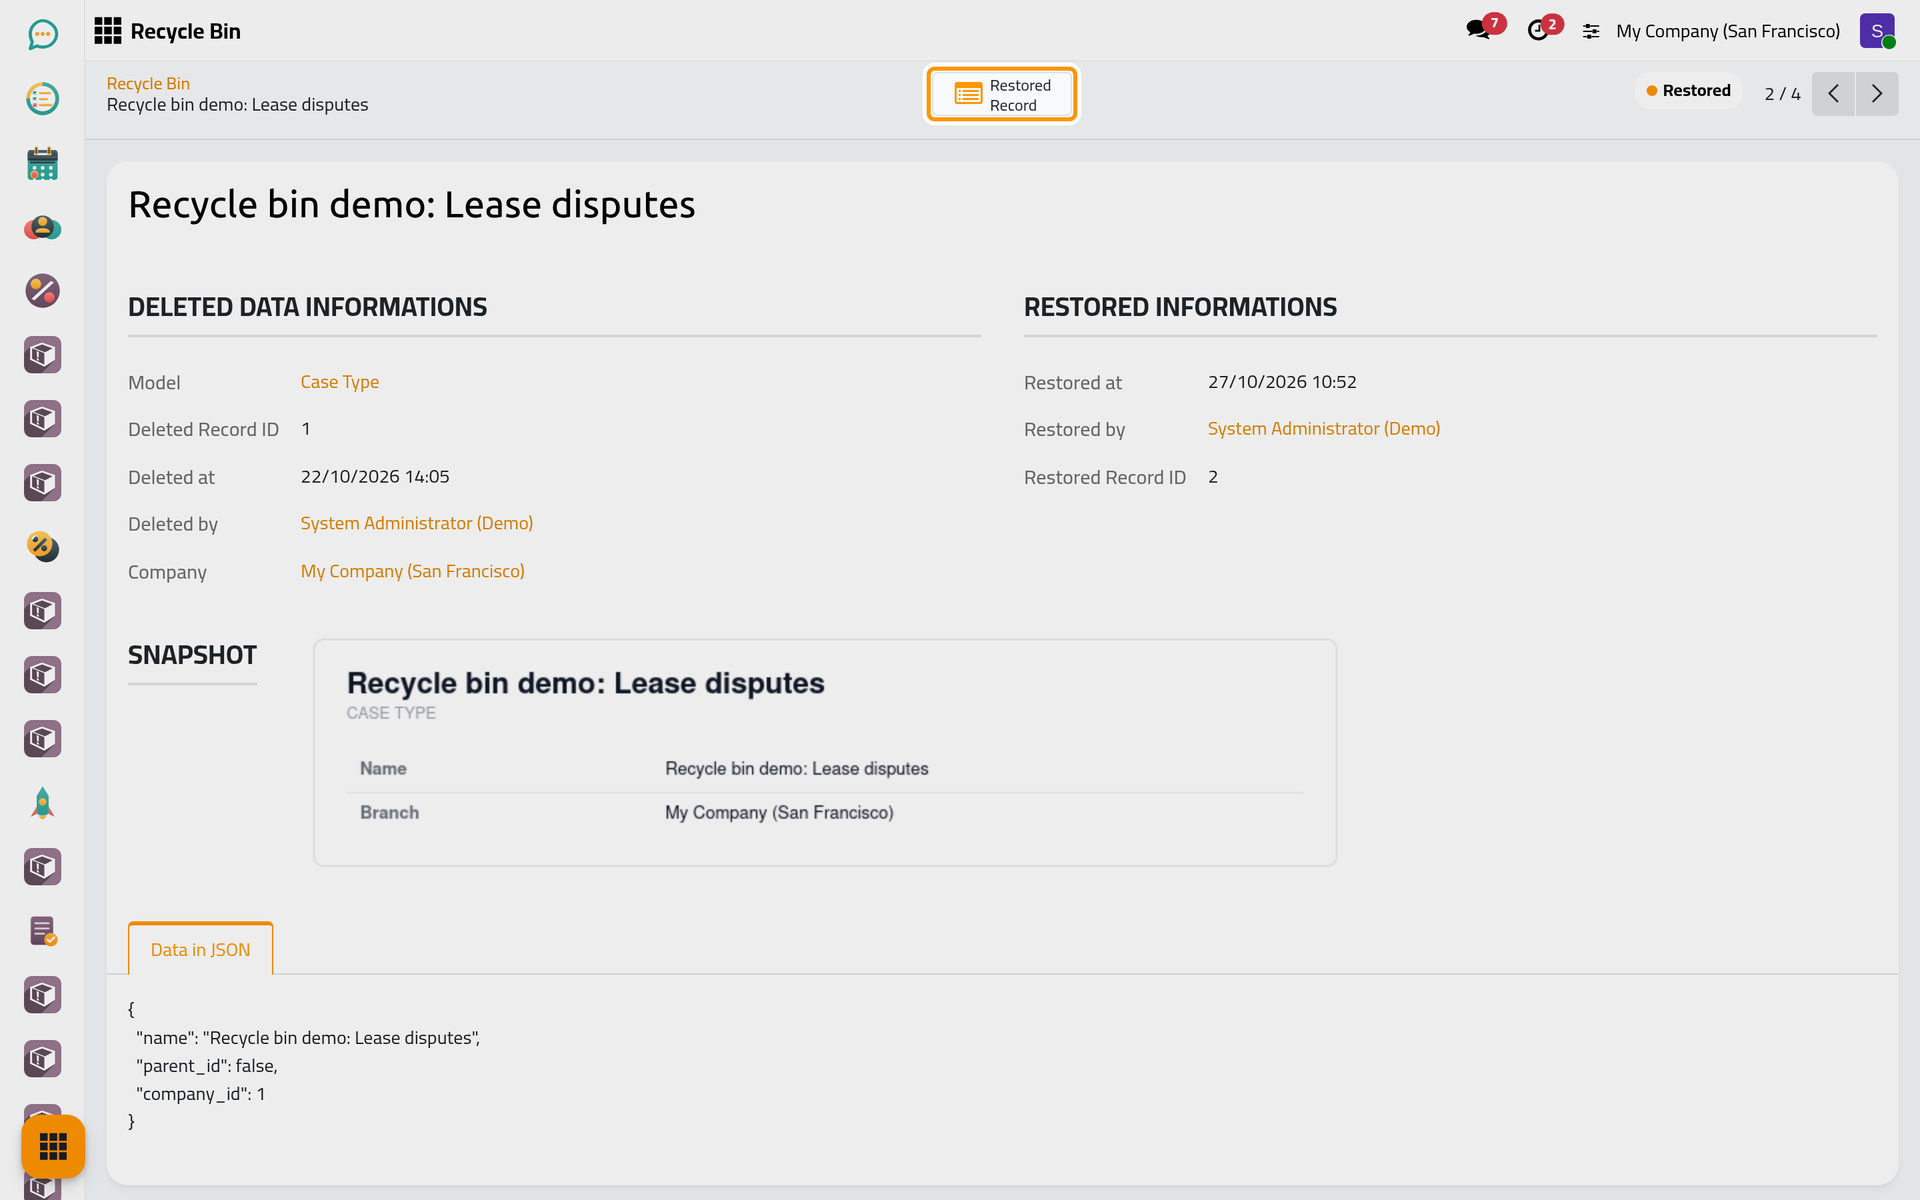Open Deleted by System Administrator link
Image resolution: width=1920 pixels, height=1200 pixels.
pos(417,523)
